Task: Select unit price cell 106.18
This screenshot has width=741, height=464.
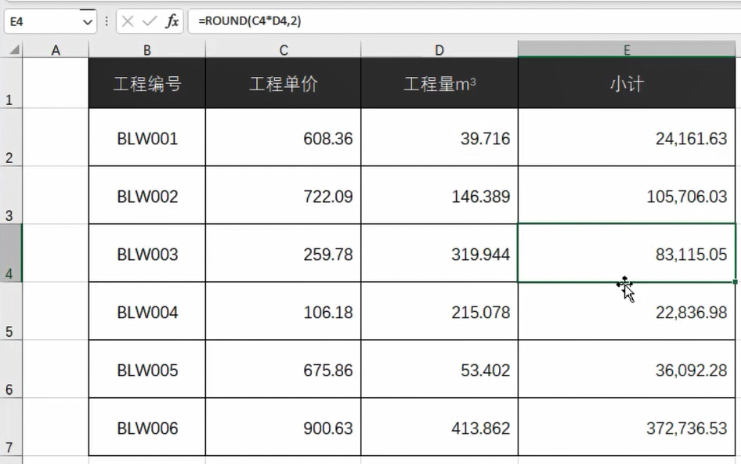Action: (x=283, y=311)
